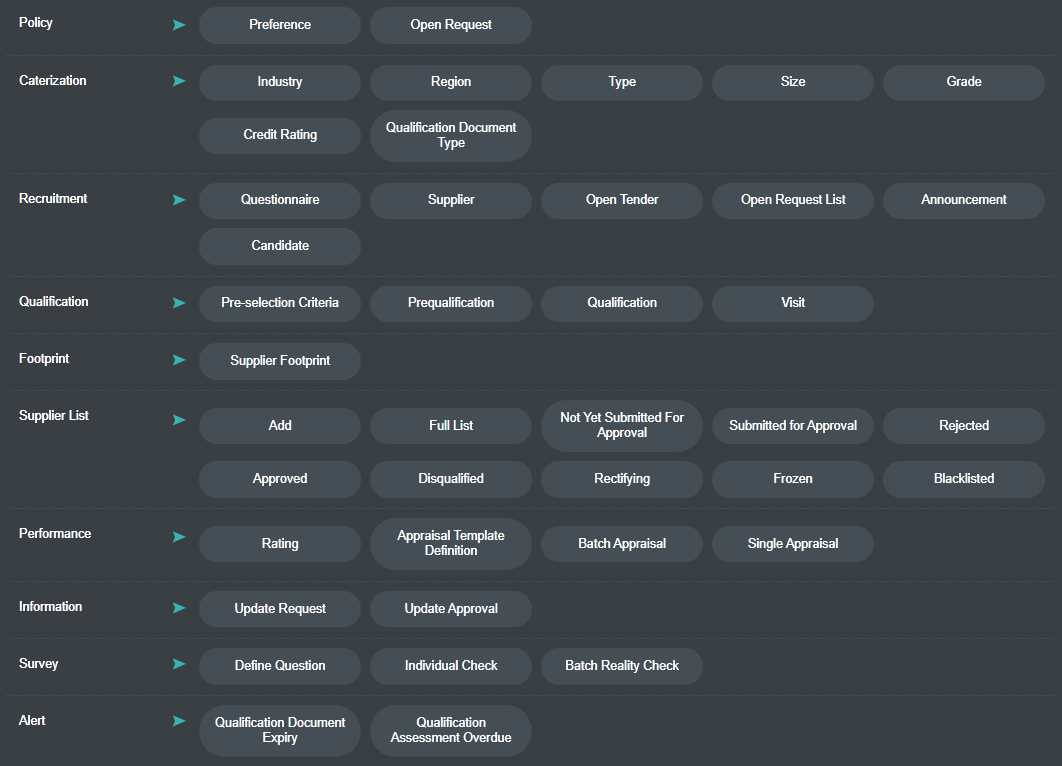This screenshot has width=1062, height=766.
Task: Open the Preference policy page
Action: click(280, 25)
